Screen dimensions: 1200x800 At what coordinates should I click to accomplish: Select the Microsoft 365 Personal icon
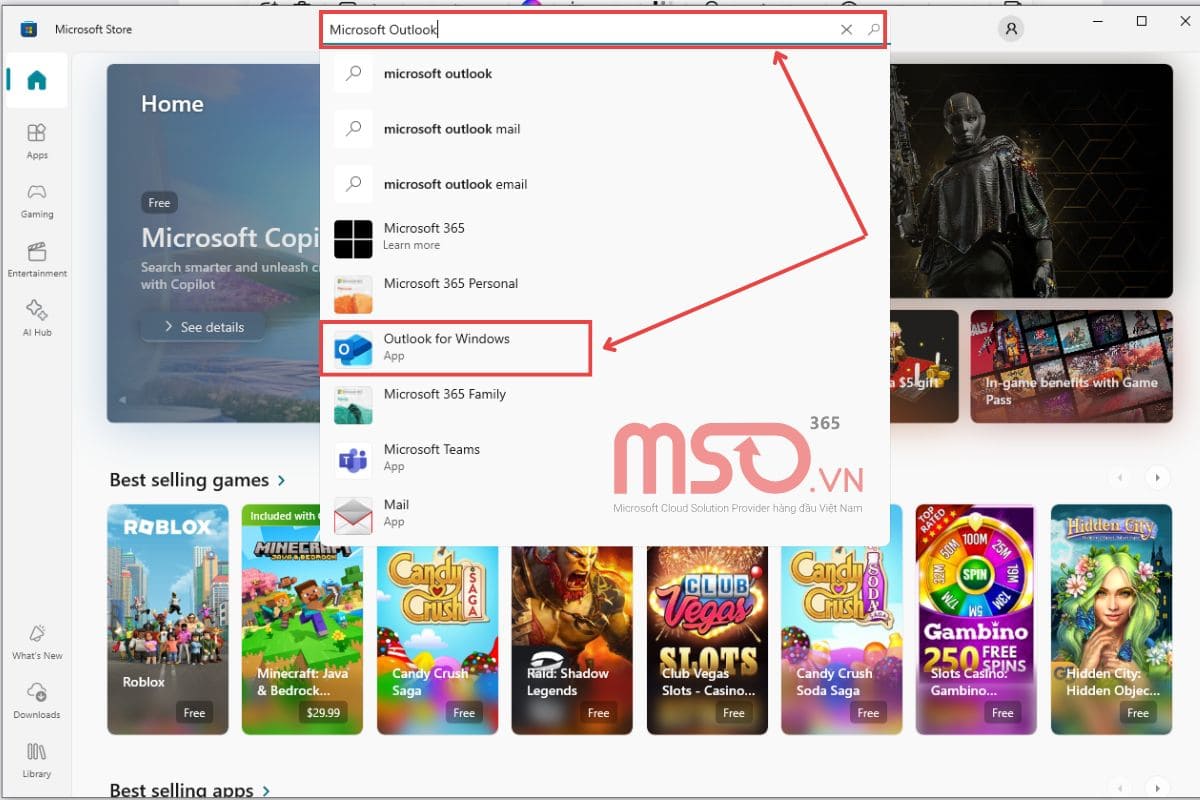point(353,294)
